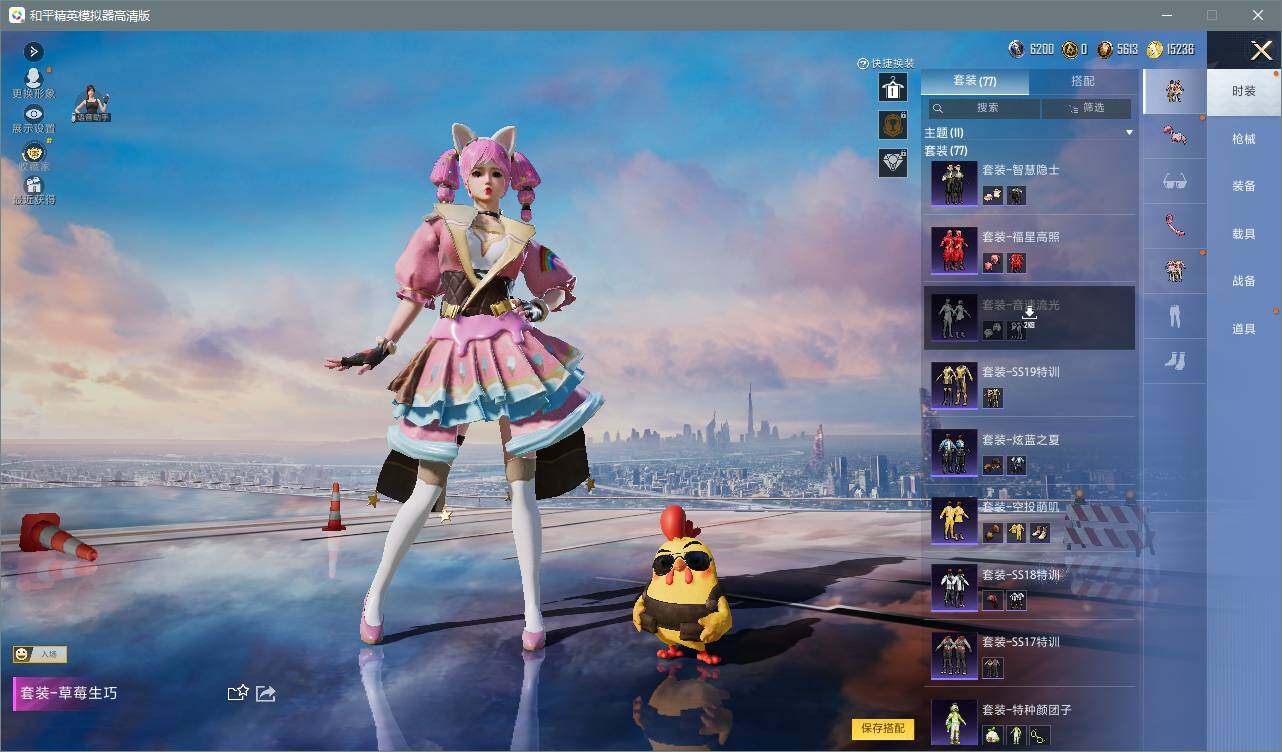This screenshot has height=752, width=1282.
Task: Open 语音助手 voice assistant avatar
Action: (91, 104)
